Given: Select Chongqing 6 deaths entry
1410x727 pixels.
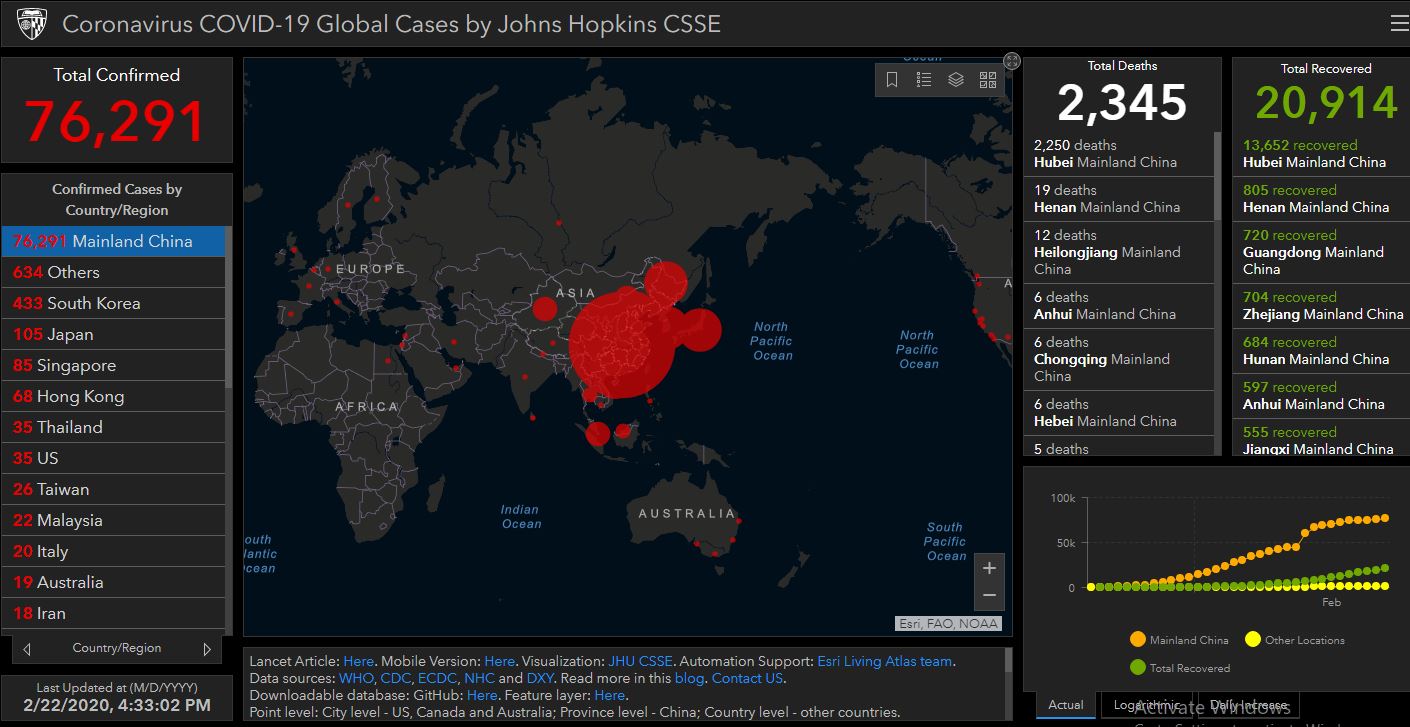Looking at the screenshot, I should pos(1118,359).
